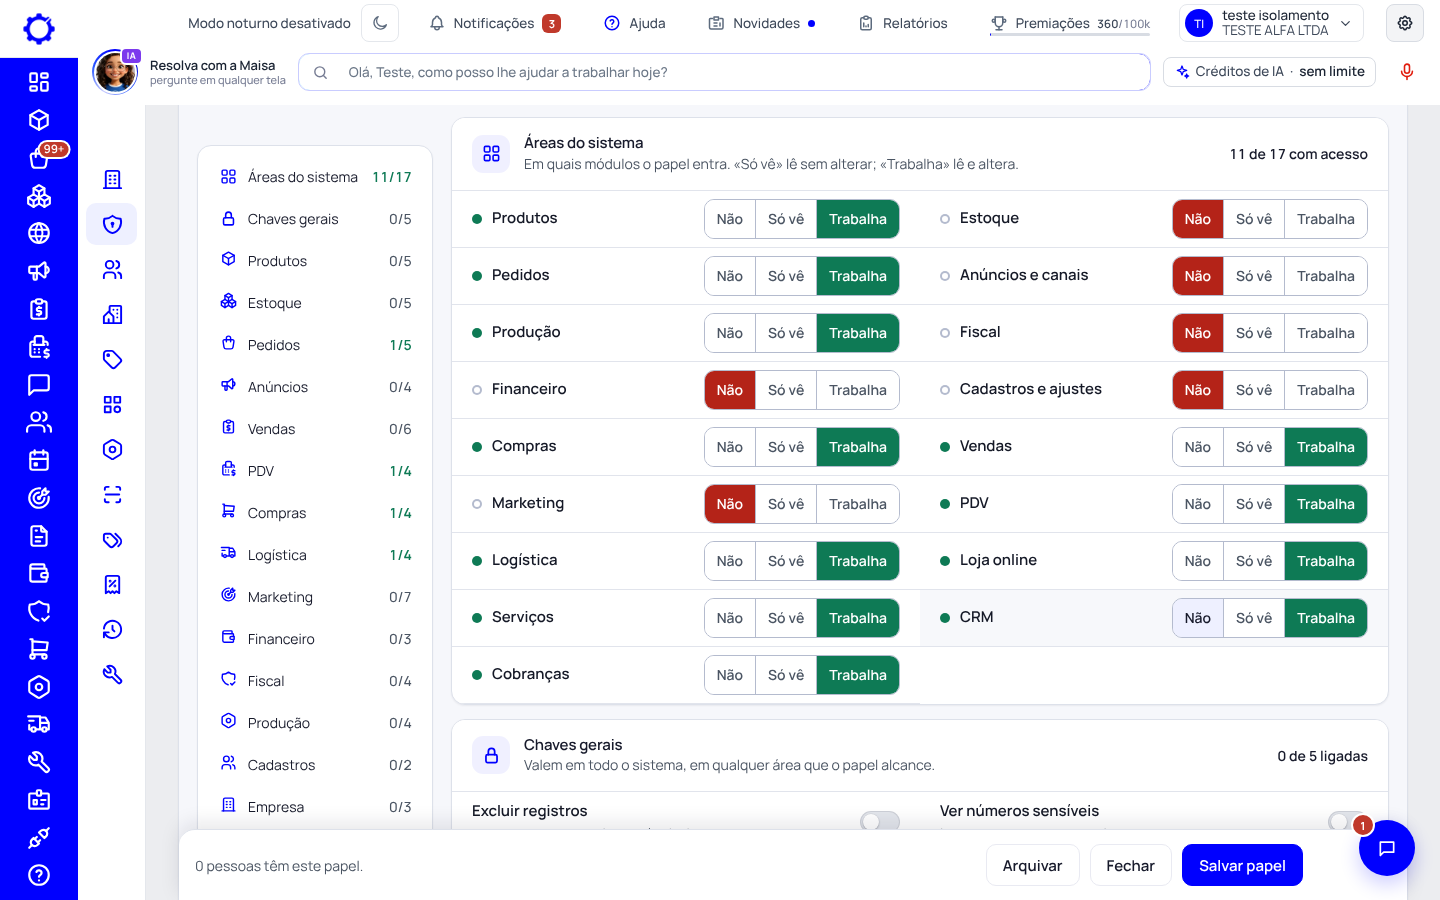Set Financeiro access to Só vê
Screen dimensions: 1440x900
(x=786, y=390)
